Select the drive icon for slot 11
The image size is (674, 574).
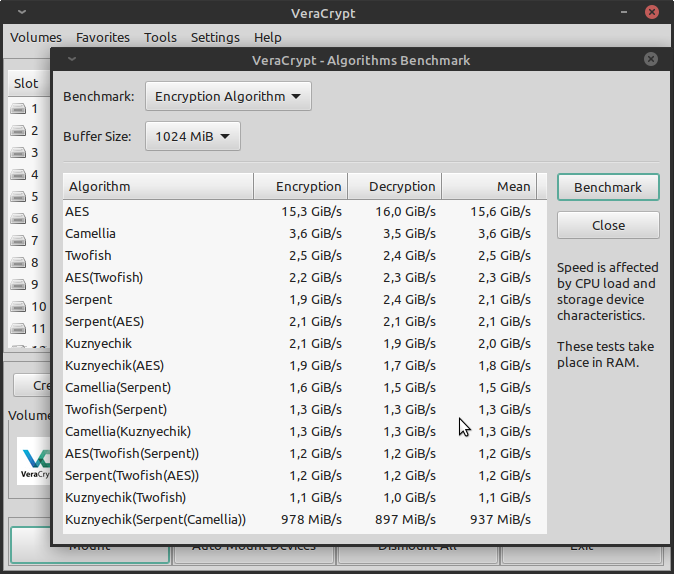[18, 329]
